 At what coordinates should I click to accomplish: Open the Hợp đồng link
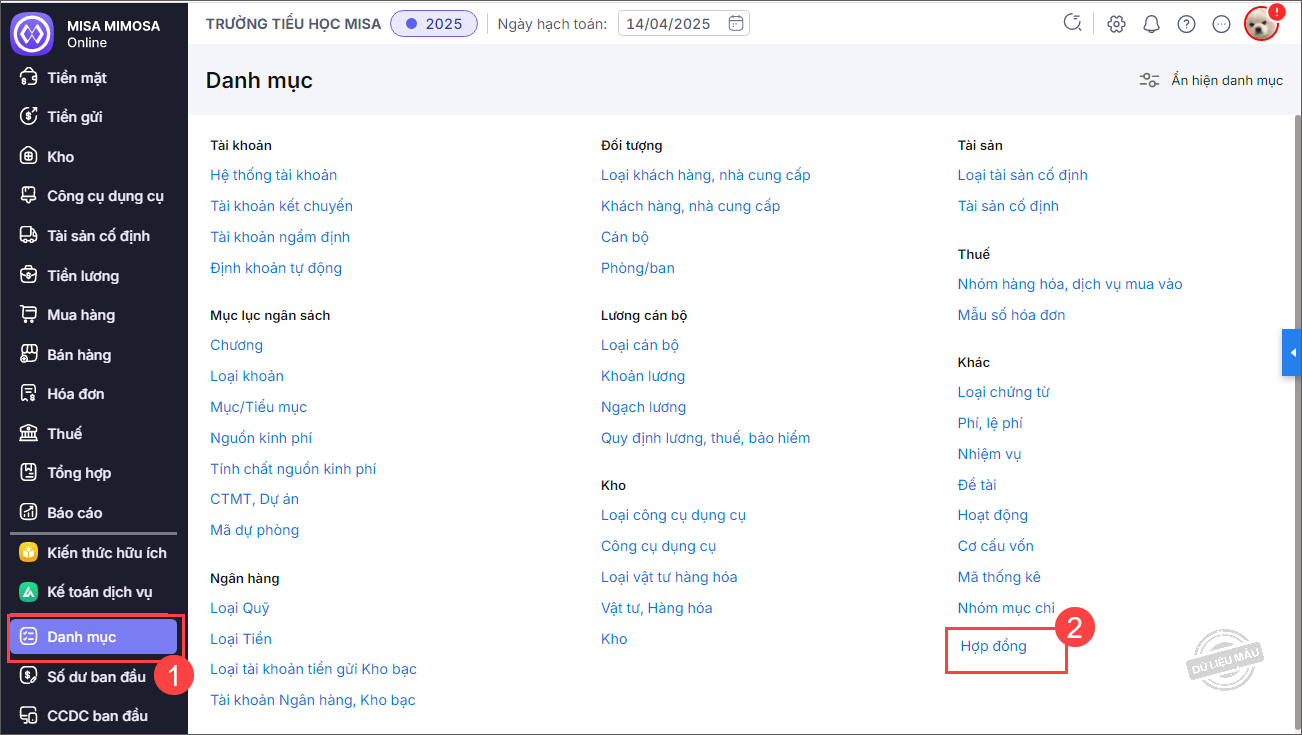coord(993,646)
